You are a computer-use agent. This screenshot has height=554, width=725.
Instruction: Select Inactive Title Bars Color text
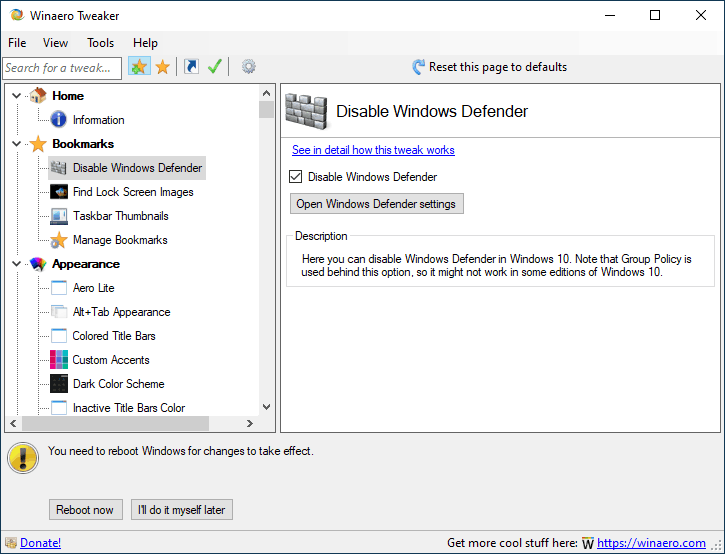(129, 408)
